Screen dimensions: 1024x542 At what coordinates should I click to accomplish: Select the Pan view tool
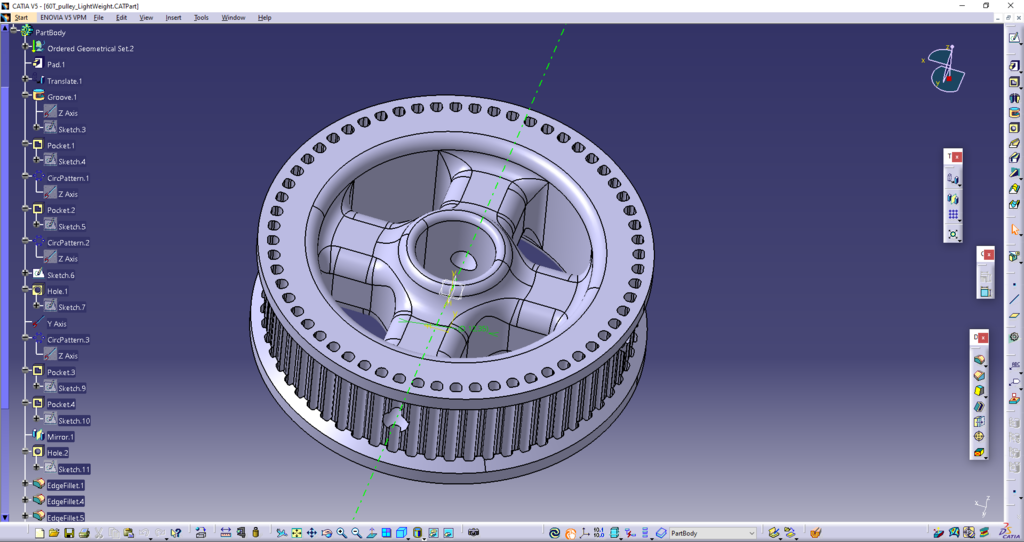point(312,533)
